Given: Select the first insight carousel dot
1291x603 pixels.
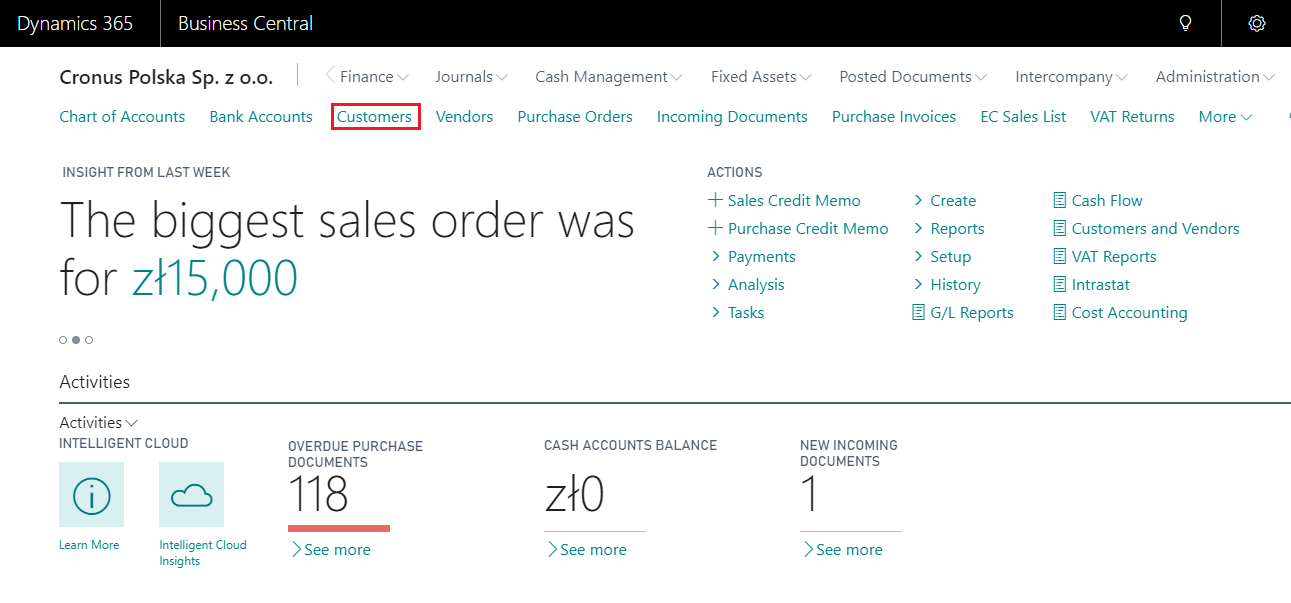Looking at the screenshot, I should 63,340.
